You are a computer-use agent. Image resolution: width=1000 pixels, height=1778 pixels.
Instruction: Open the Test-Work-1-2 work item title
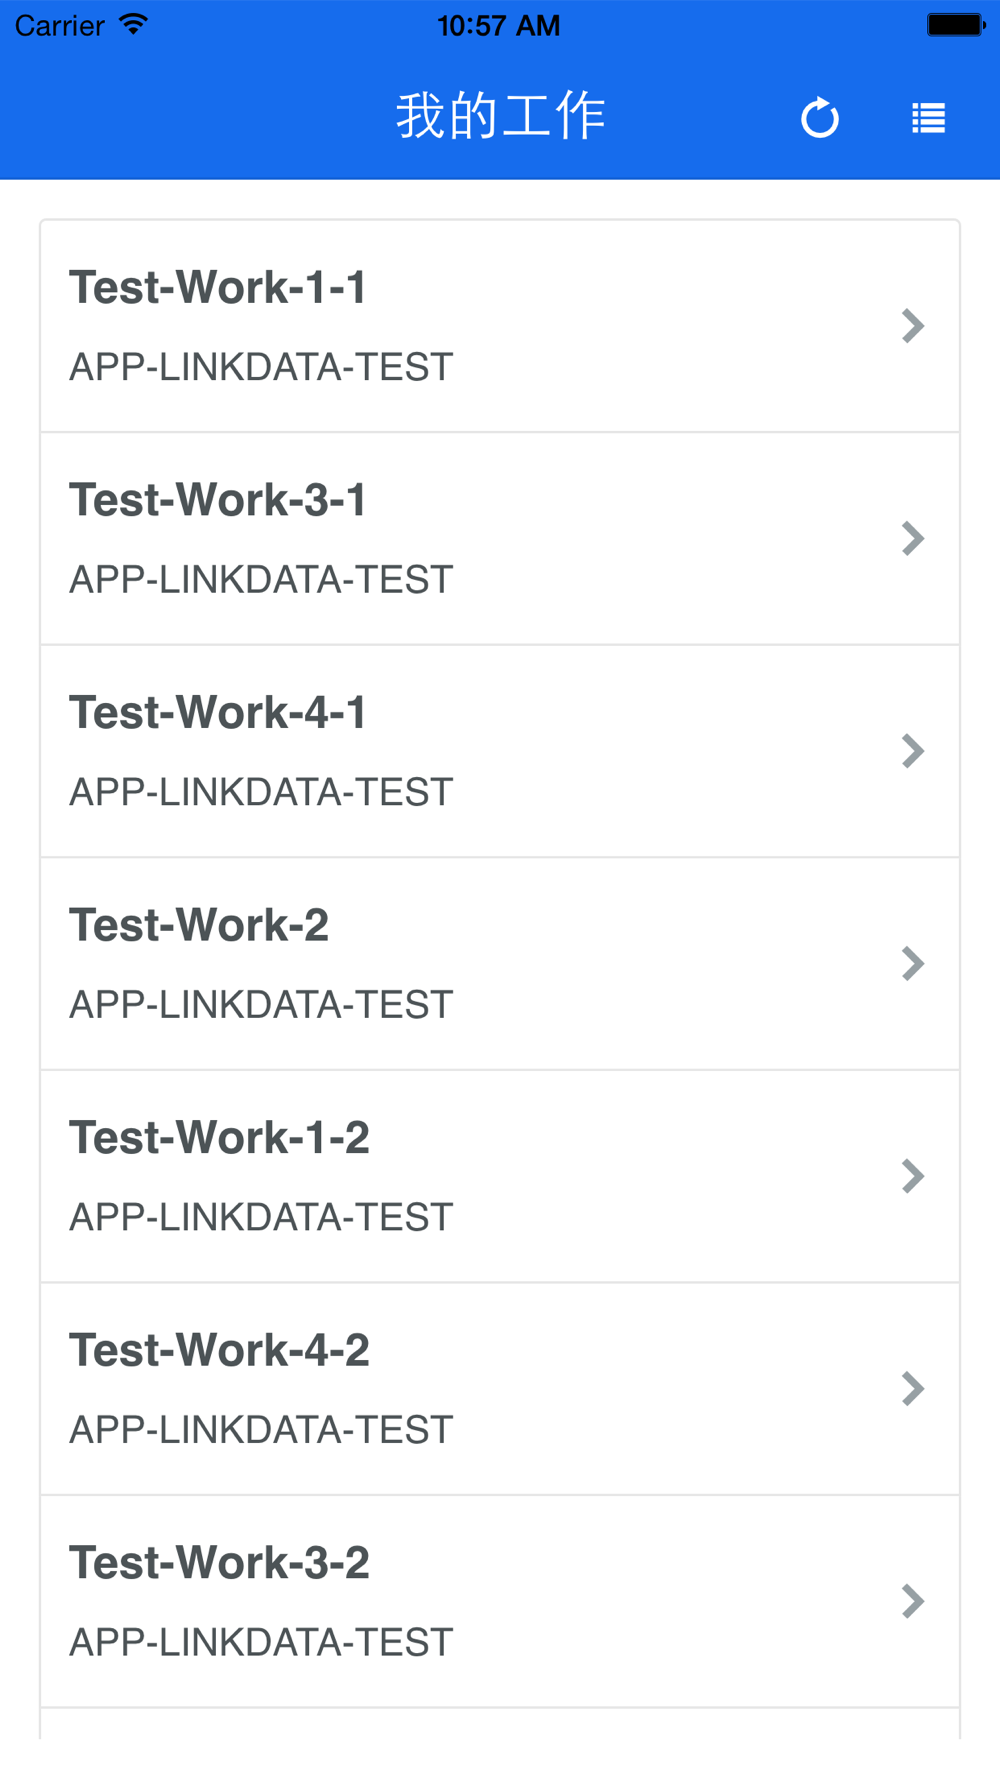pyautogui.click(x=219, y=1138)
